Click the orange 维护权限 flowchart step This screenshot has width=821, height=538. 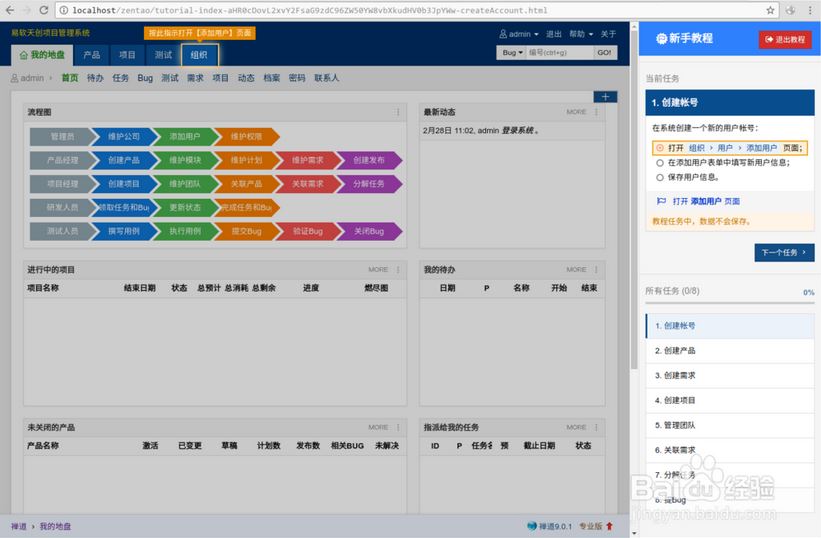[247, 137]
